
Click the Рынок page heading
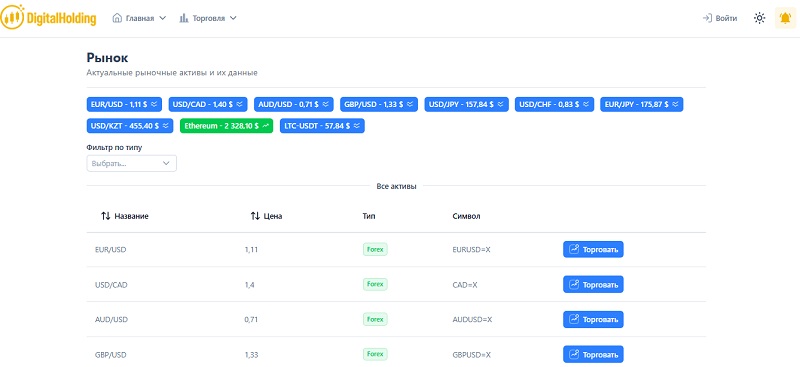[107, 58]
